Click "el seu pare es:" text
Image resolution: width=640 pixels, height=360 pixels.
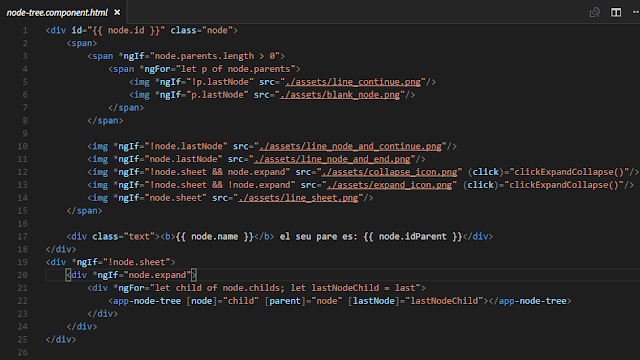pos(319,237)
